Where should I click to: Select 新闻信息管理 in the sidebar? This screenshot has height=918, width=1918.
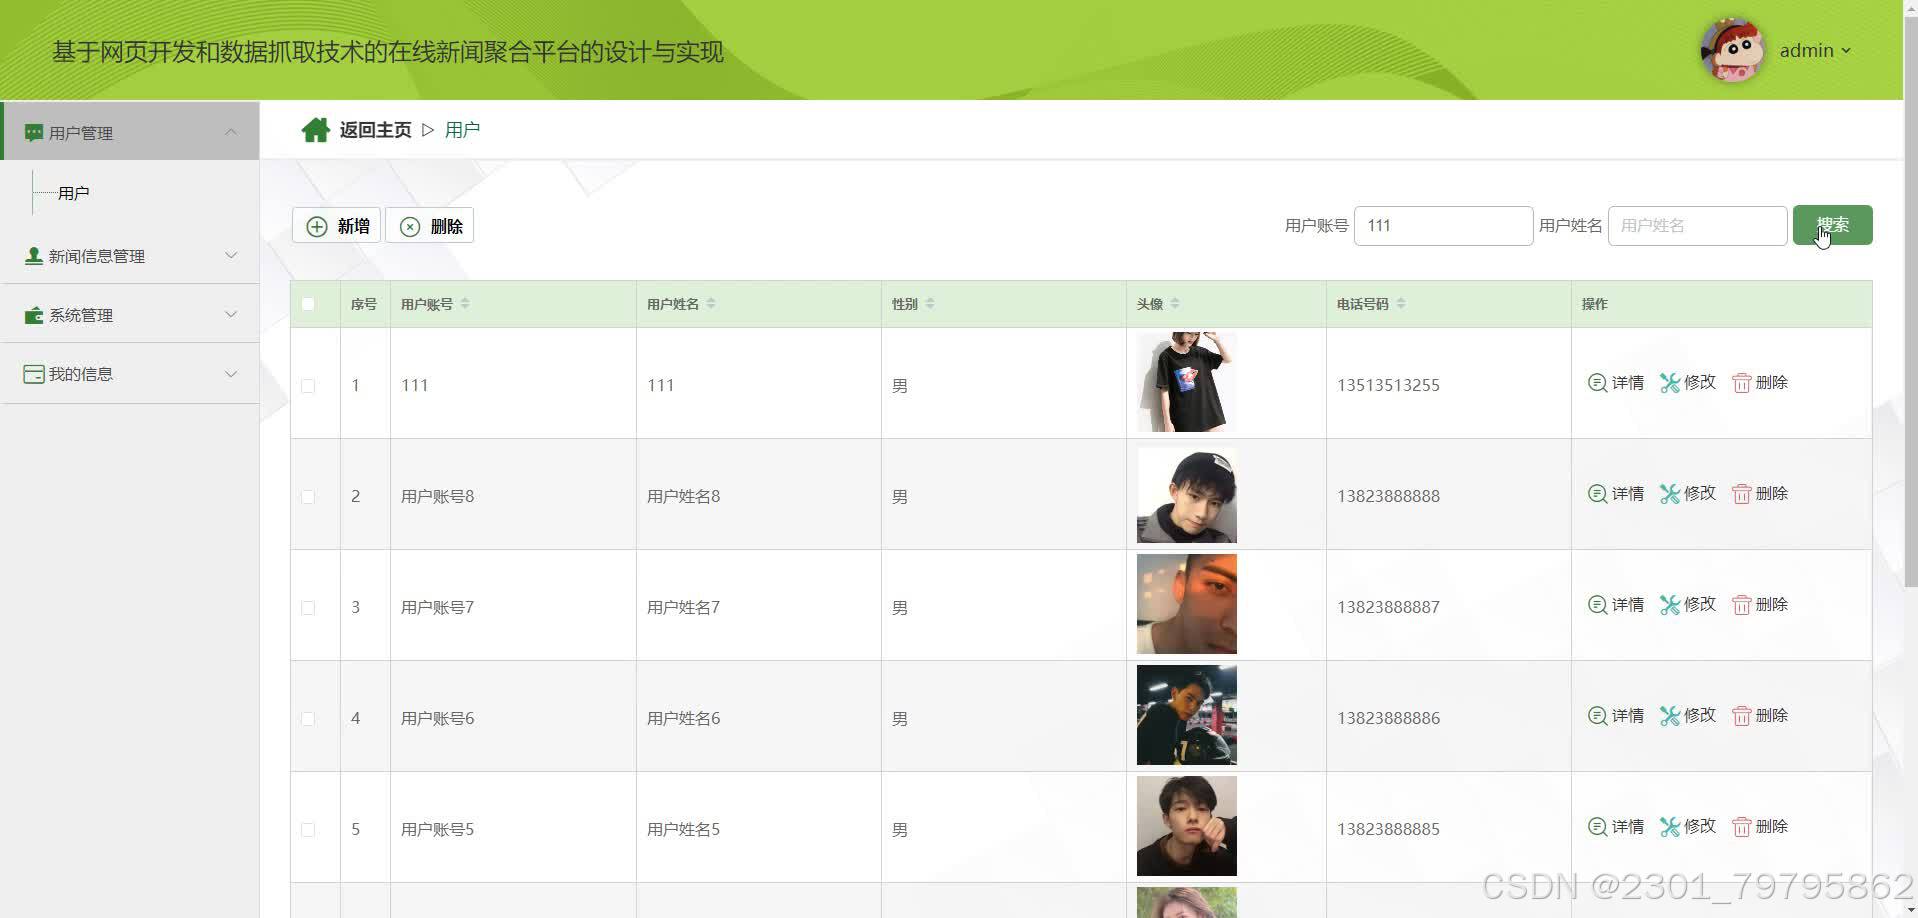point(130,255)
